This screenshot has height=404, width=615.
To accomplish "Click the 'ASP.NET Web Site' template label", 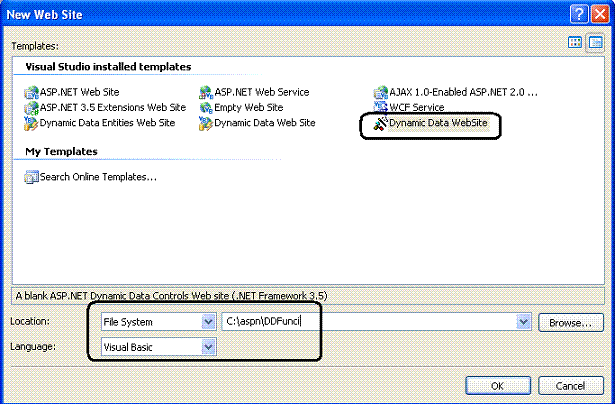I will point(80,93).
